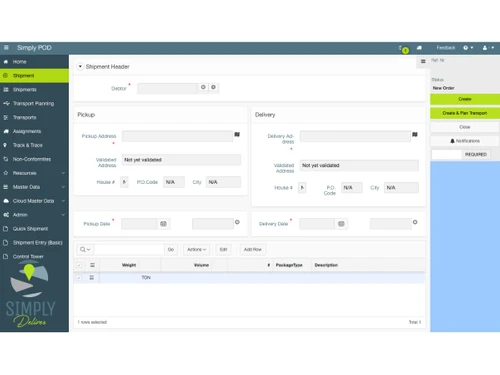Click the Master Data icon
500x375 pixels.
click(x=6, y=187)
